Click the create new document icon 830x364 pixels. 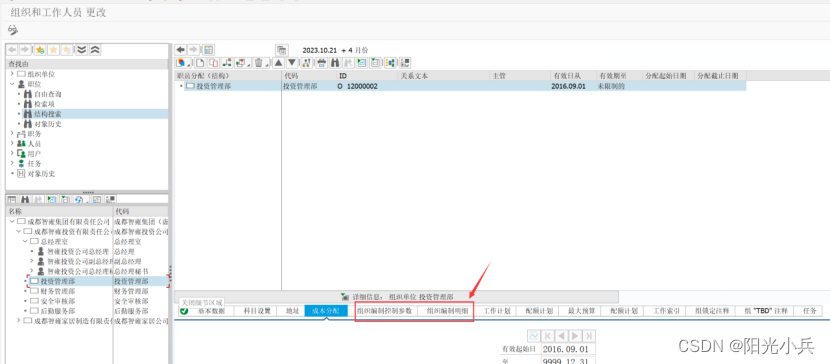pyautogui.click(x=200, y=63)
